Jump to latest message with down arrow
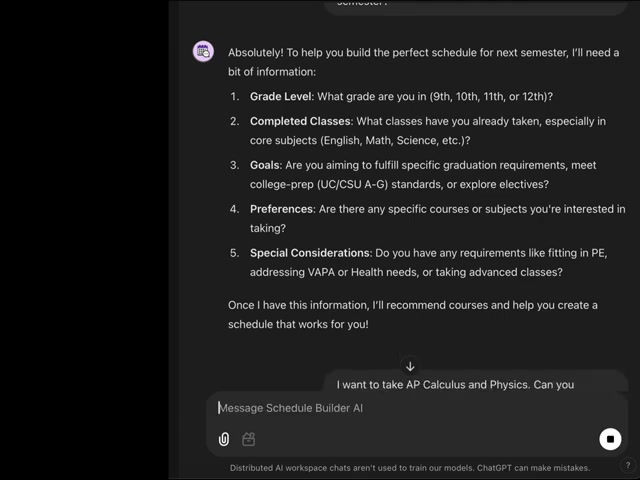Image resolution: width=640 pixels, height=480 pixels. (410, 367)
